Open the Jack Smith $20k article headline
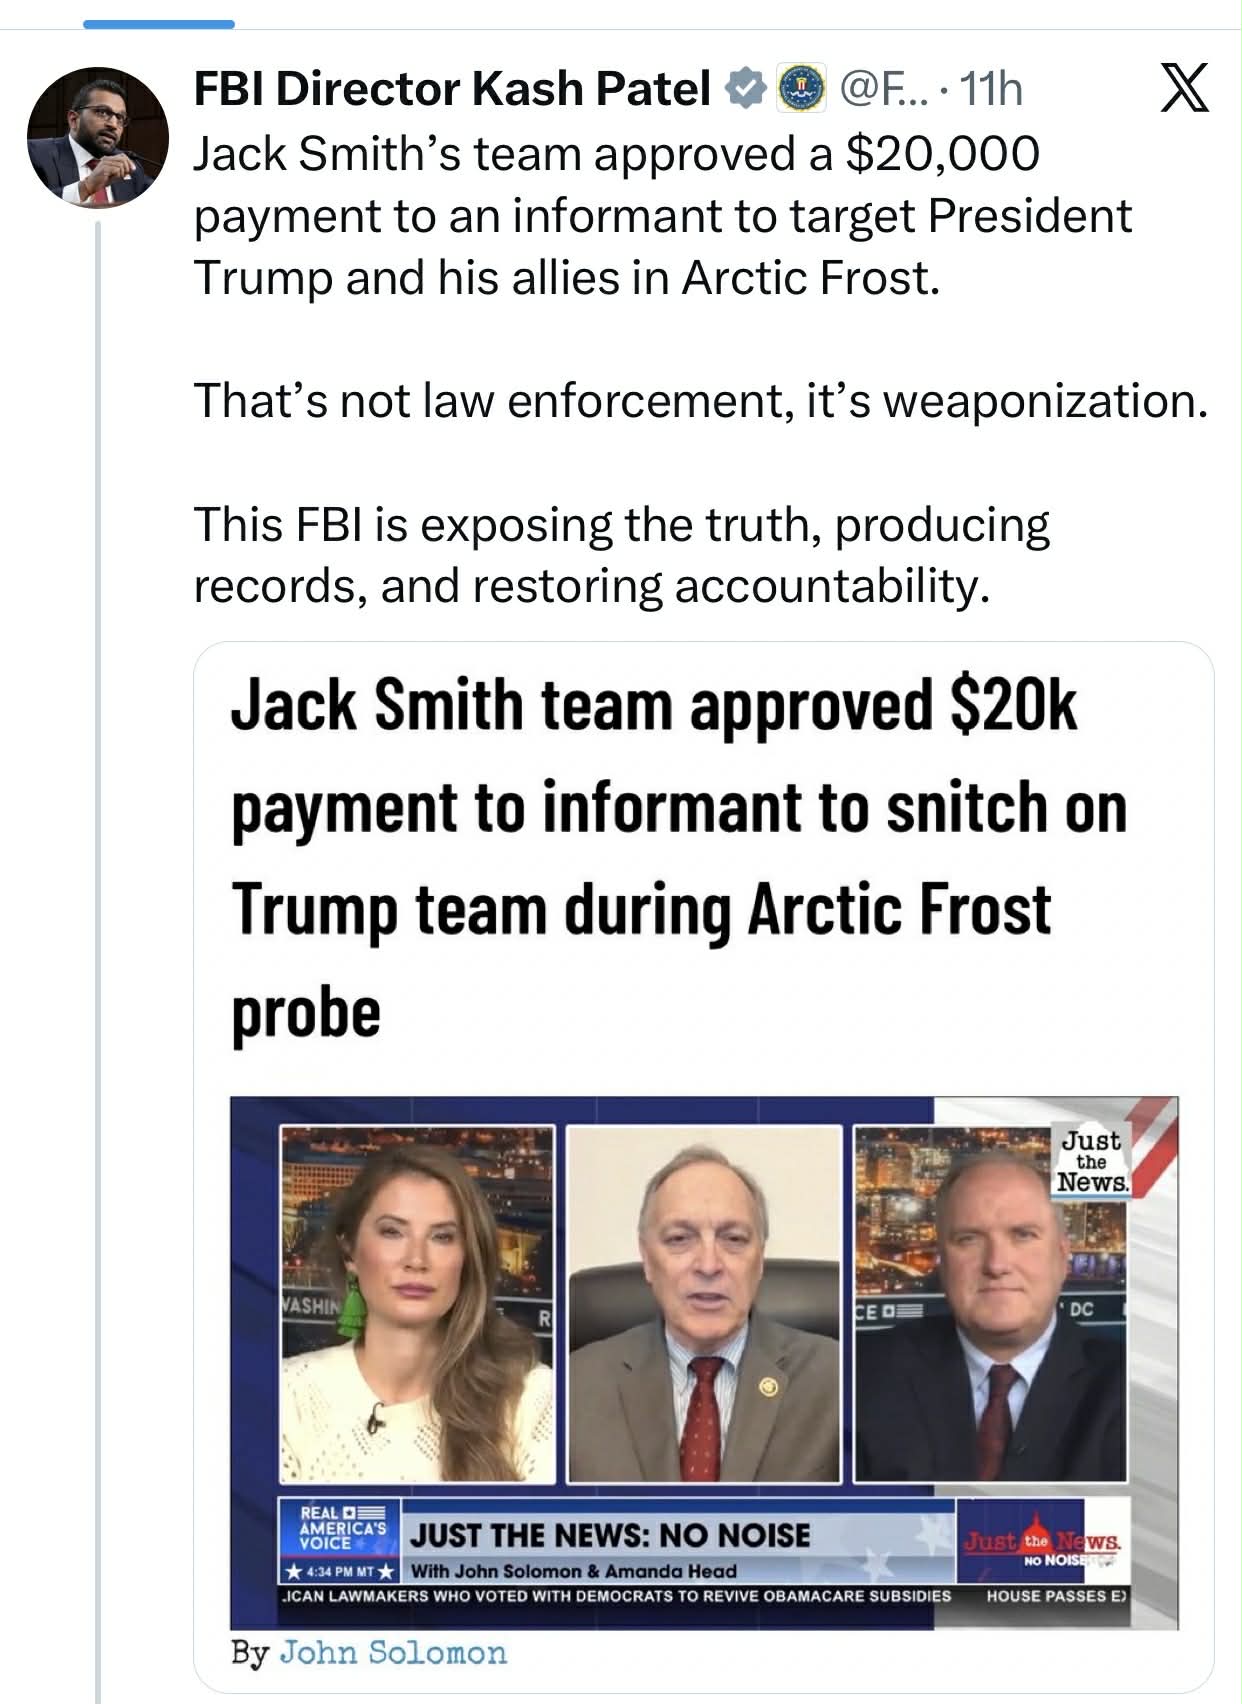1242x1704 pixels. (x=679, y=858)
